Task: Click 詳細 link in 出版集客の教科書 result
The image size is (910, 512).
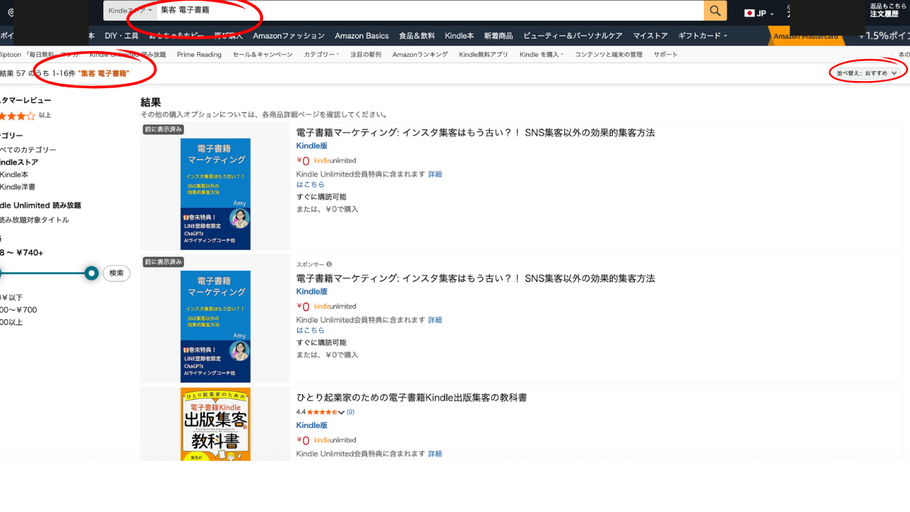Action: coord(435,454)
